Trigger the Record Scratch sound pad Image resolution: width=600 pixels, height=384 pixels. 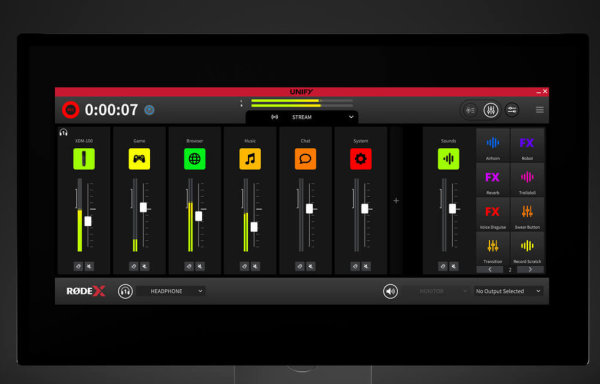pyautogui.click(x=527, y=248)
